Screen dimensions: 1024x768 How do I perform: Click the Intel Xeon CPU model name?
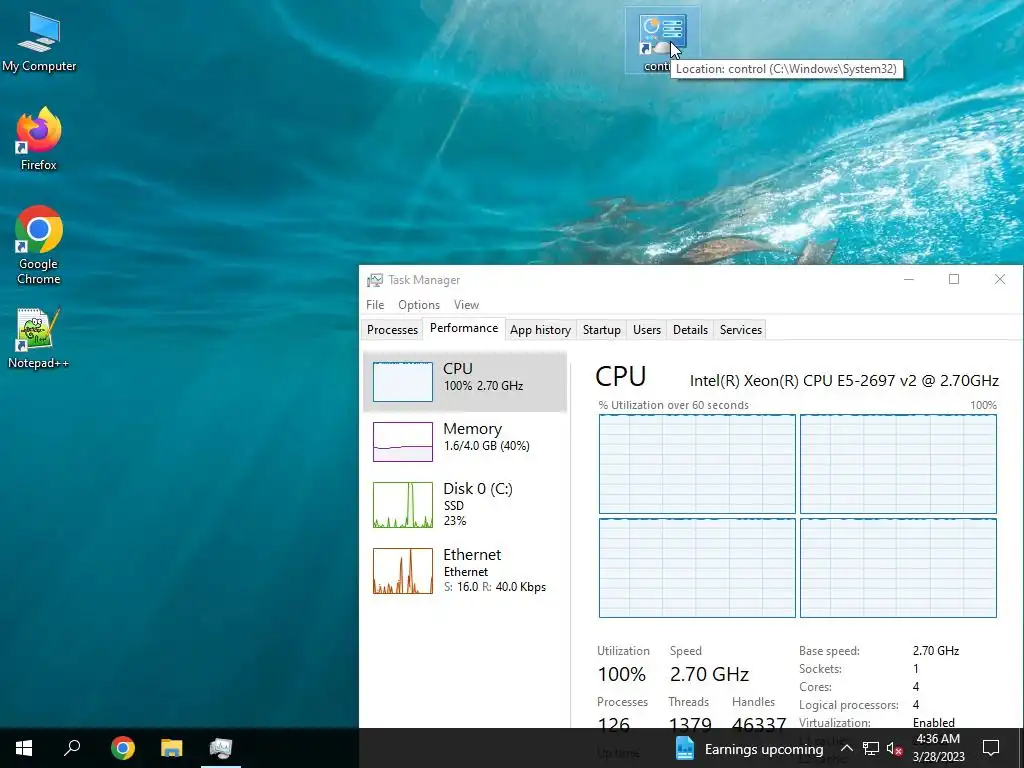point(844,381)
